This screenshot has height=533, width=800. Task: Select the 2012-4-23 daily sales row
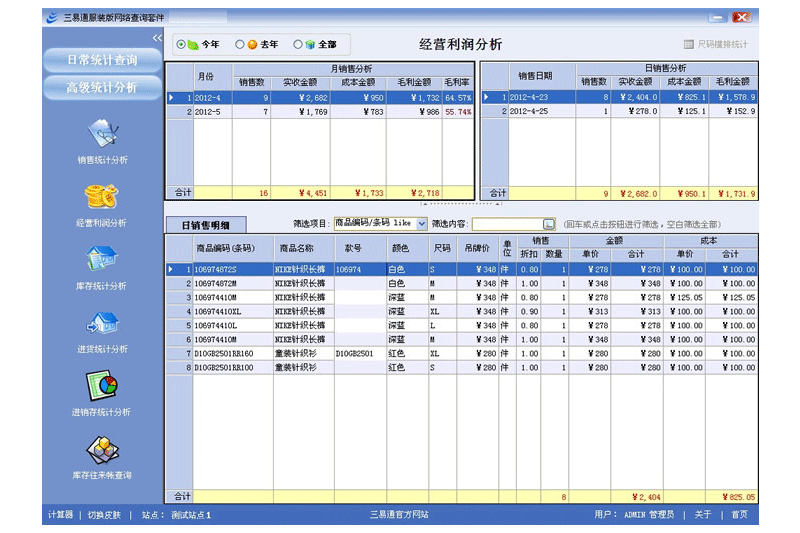(x=620, y=97)
